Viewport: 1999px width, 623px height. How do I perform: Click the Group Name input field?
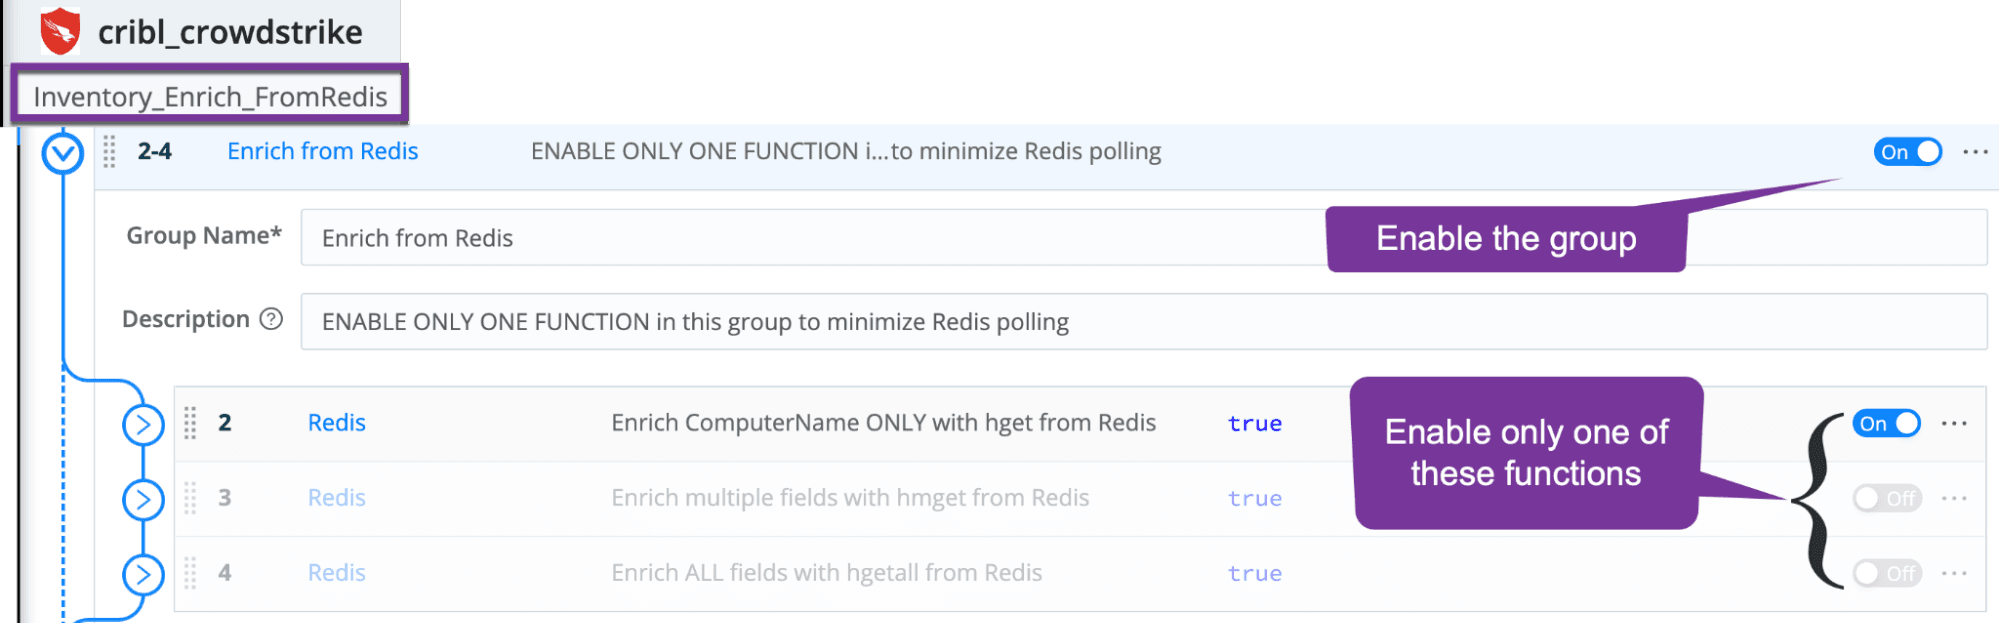pyautogui.click(x=800, y=238)
